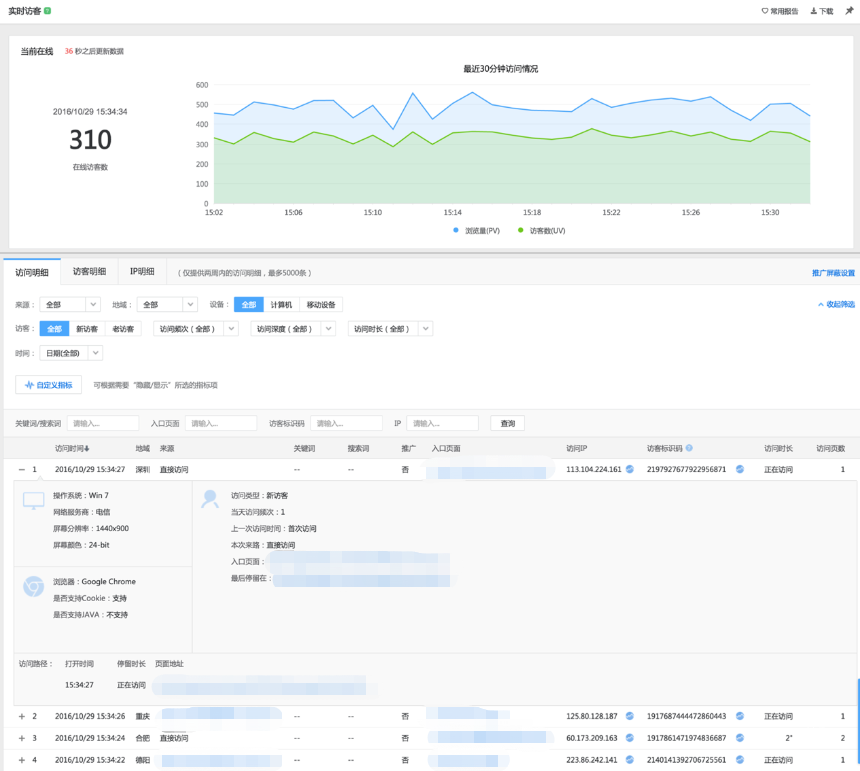Viewport: 860px width, 771px height.
Task: Switch to the IP明细 tab
Action: 142,272
